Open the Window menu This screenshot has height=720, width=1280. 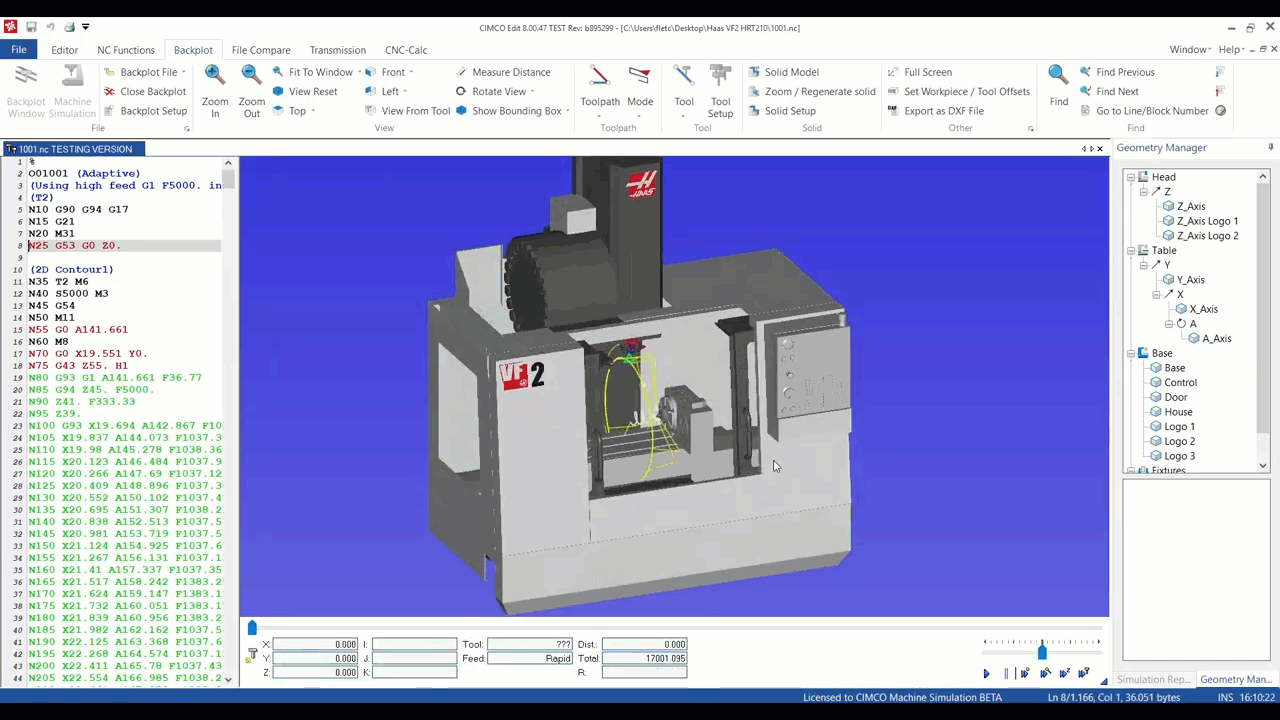click(1190, 50)
